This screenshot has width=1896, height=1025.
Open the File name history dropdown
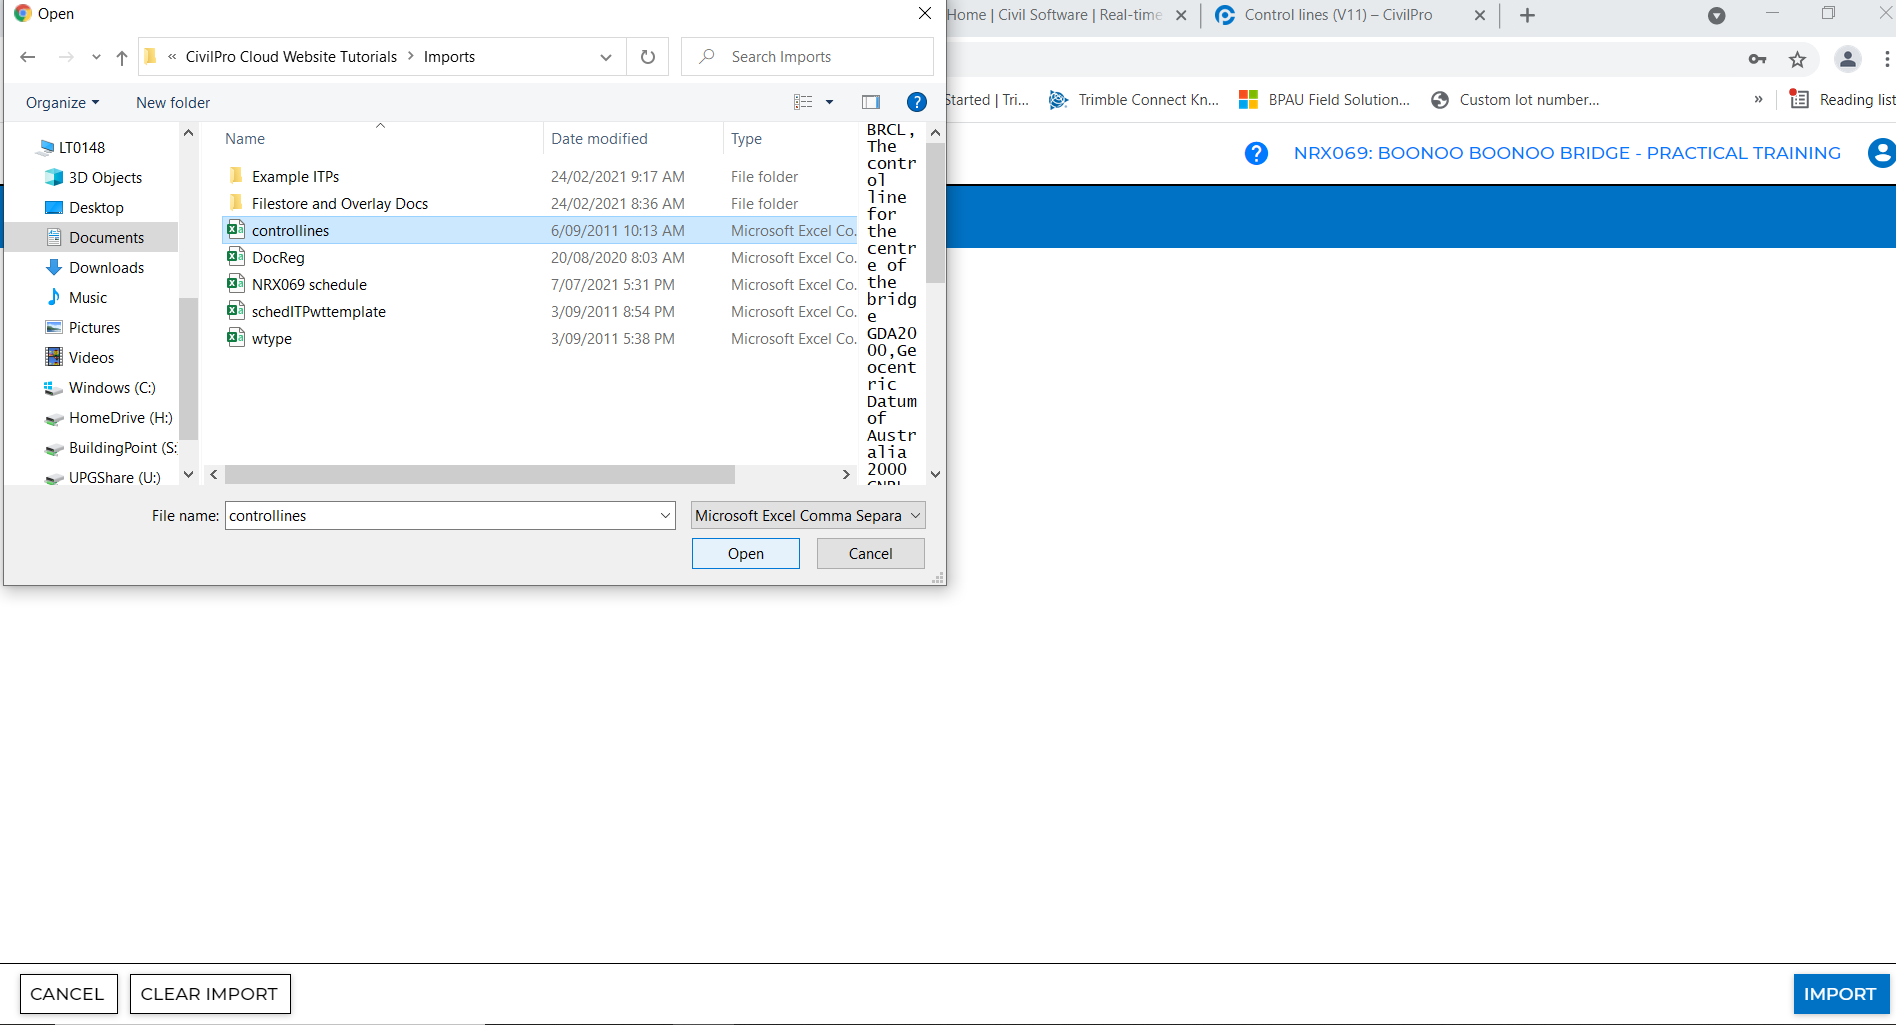pos(665,516)
